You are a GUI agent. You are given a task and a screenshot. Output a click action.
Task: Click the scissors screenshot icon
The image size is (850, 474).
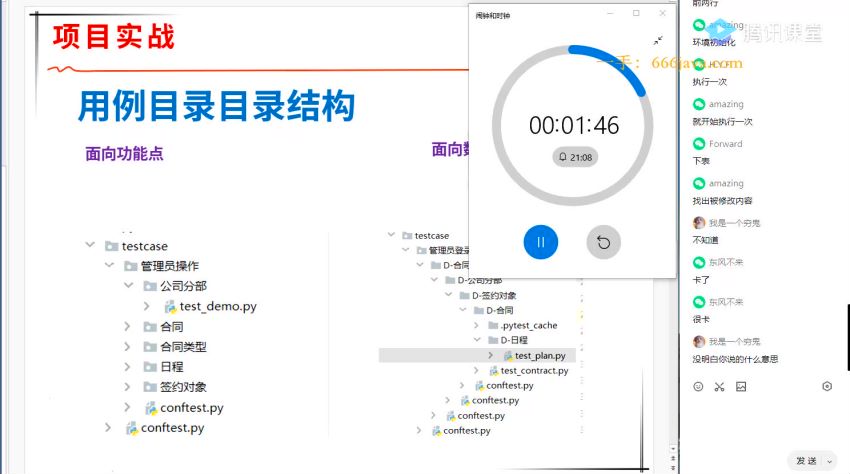719,386
